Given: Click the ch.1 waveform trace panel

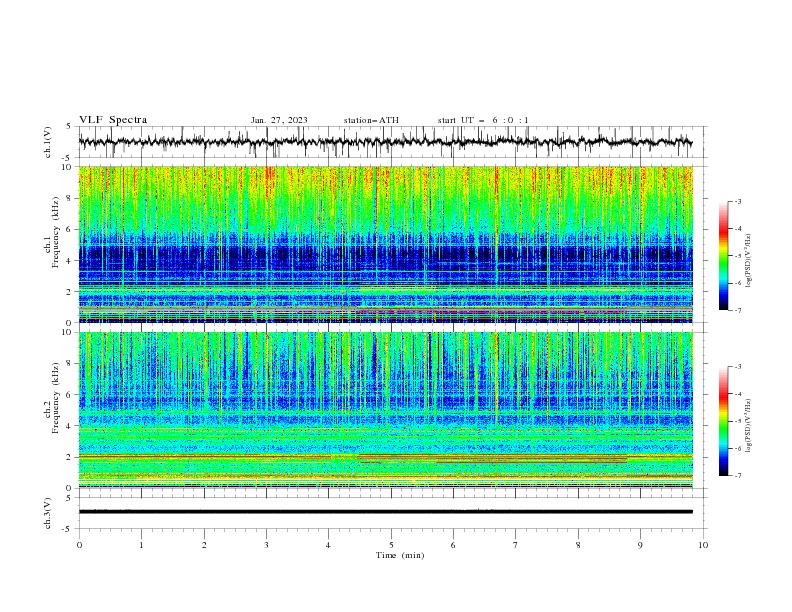Looking at the screenshot, I should pyautogui.click(x=393, y=142).
